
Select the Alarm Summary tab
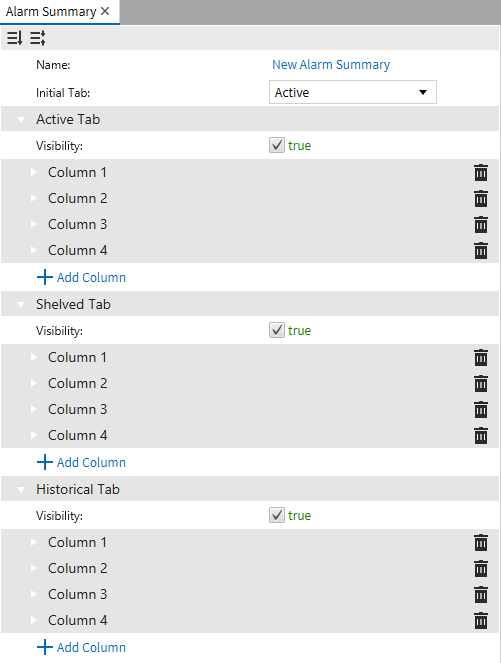coord(51,11)
